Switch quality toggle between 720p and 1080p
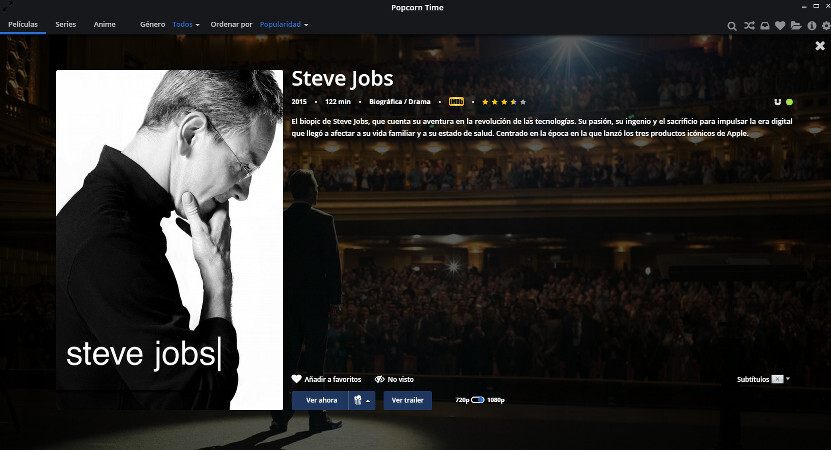 pyautogui.click(x=478, y=400)
